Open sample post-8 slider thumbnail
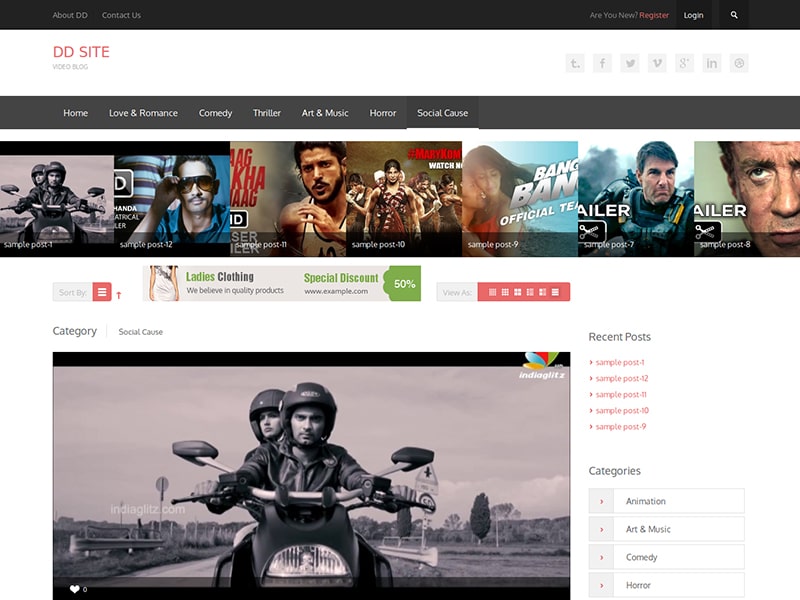 (747, 199)
